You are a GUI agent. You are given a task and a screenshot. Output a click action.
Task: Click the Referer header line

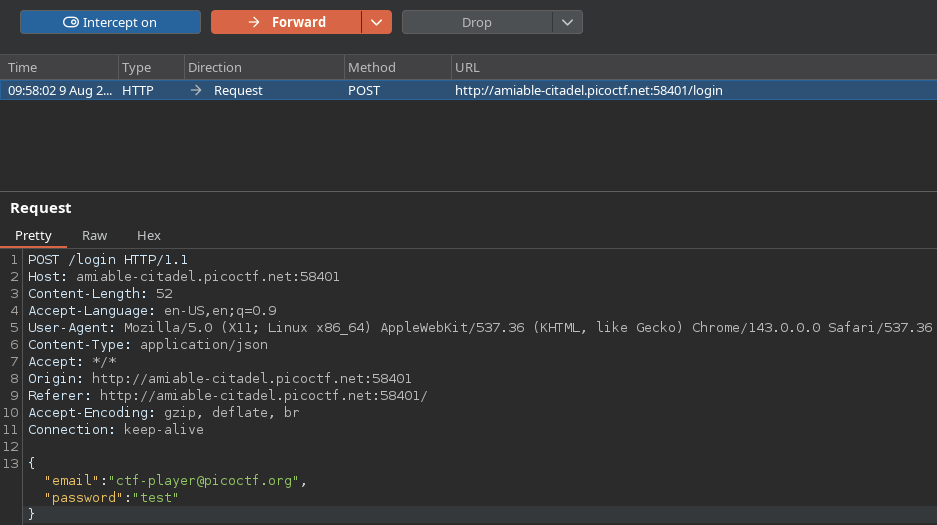pyautogui.click(x=228, y=395)
